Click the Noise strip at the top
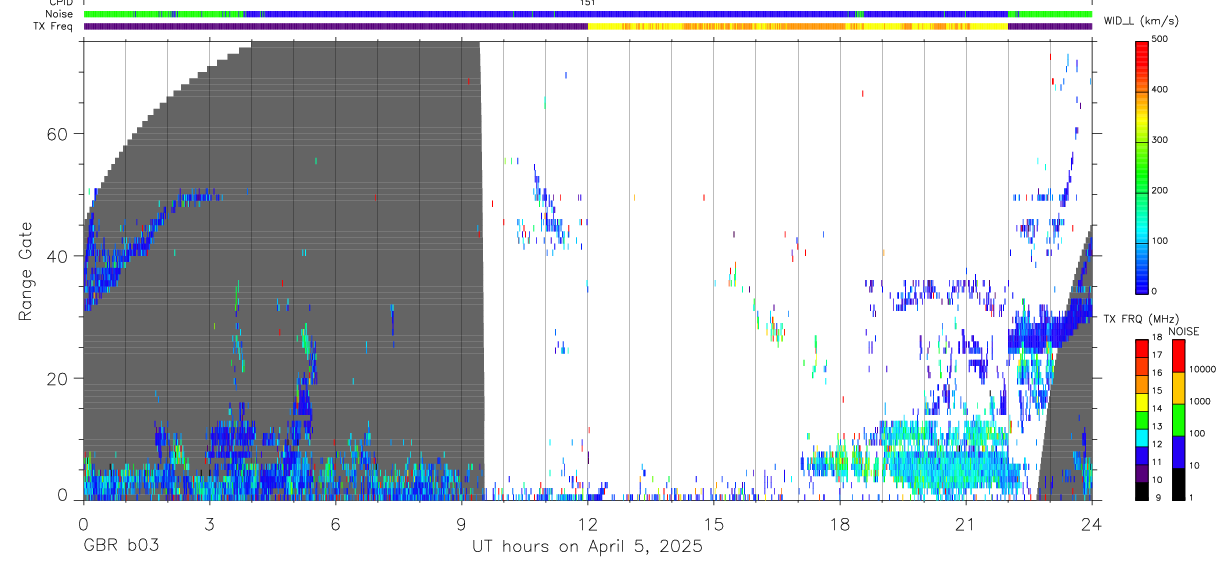 588,14
